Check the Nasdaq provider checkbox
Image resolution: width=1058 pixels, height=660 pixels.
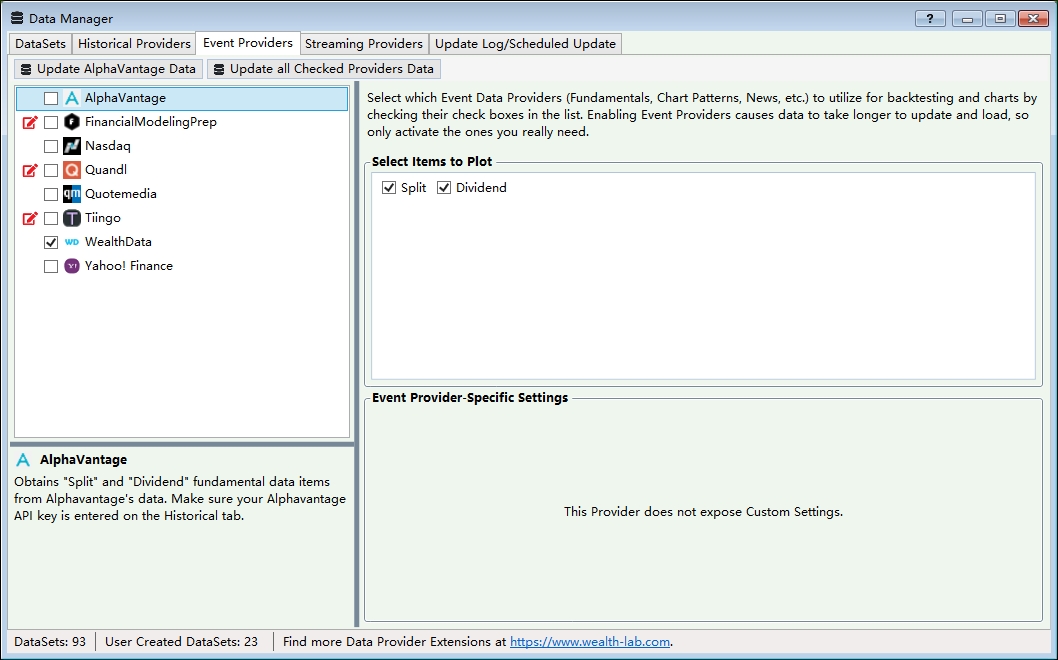coord(51,146)
